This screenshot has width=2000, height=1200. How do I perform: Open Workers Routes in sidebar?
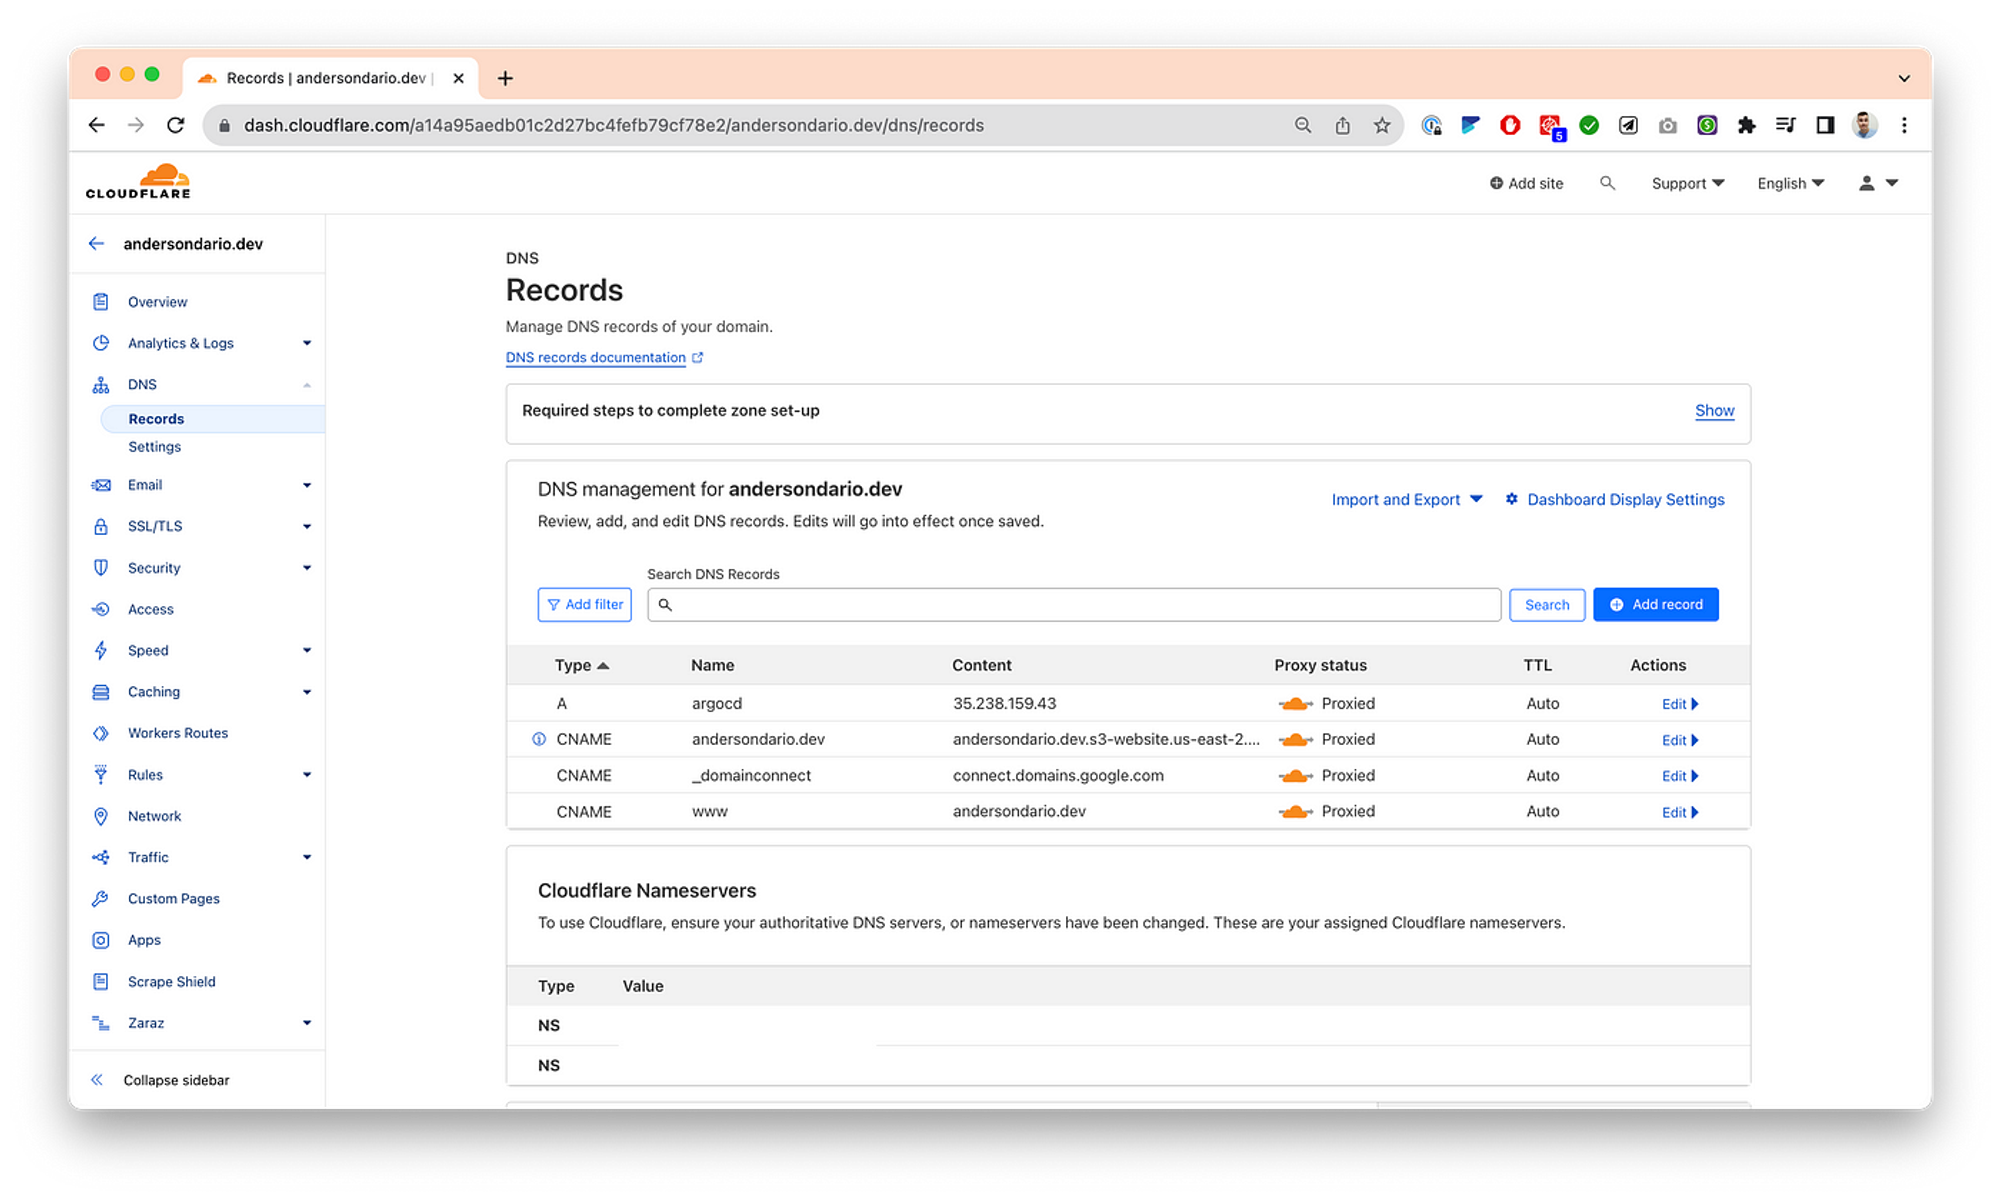[178, 733]
